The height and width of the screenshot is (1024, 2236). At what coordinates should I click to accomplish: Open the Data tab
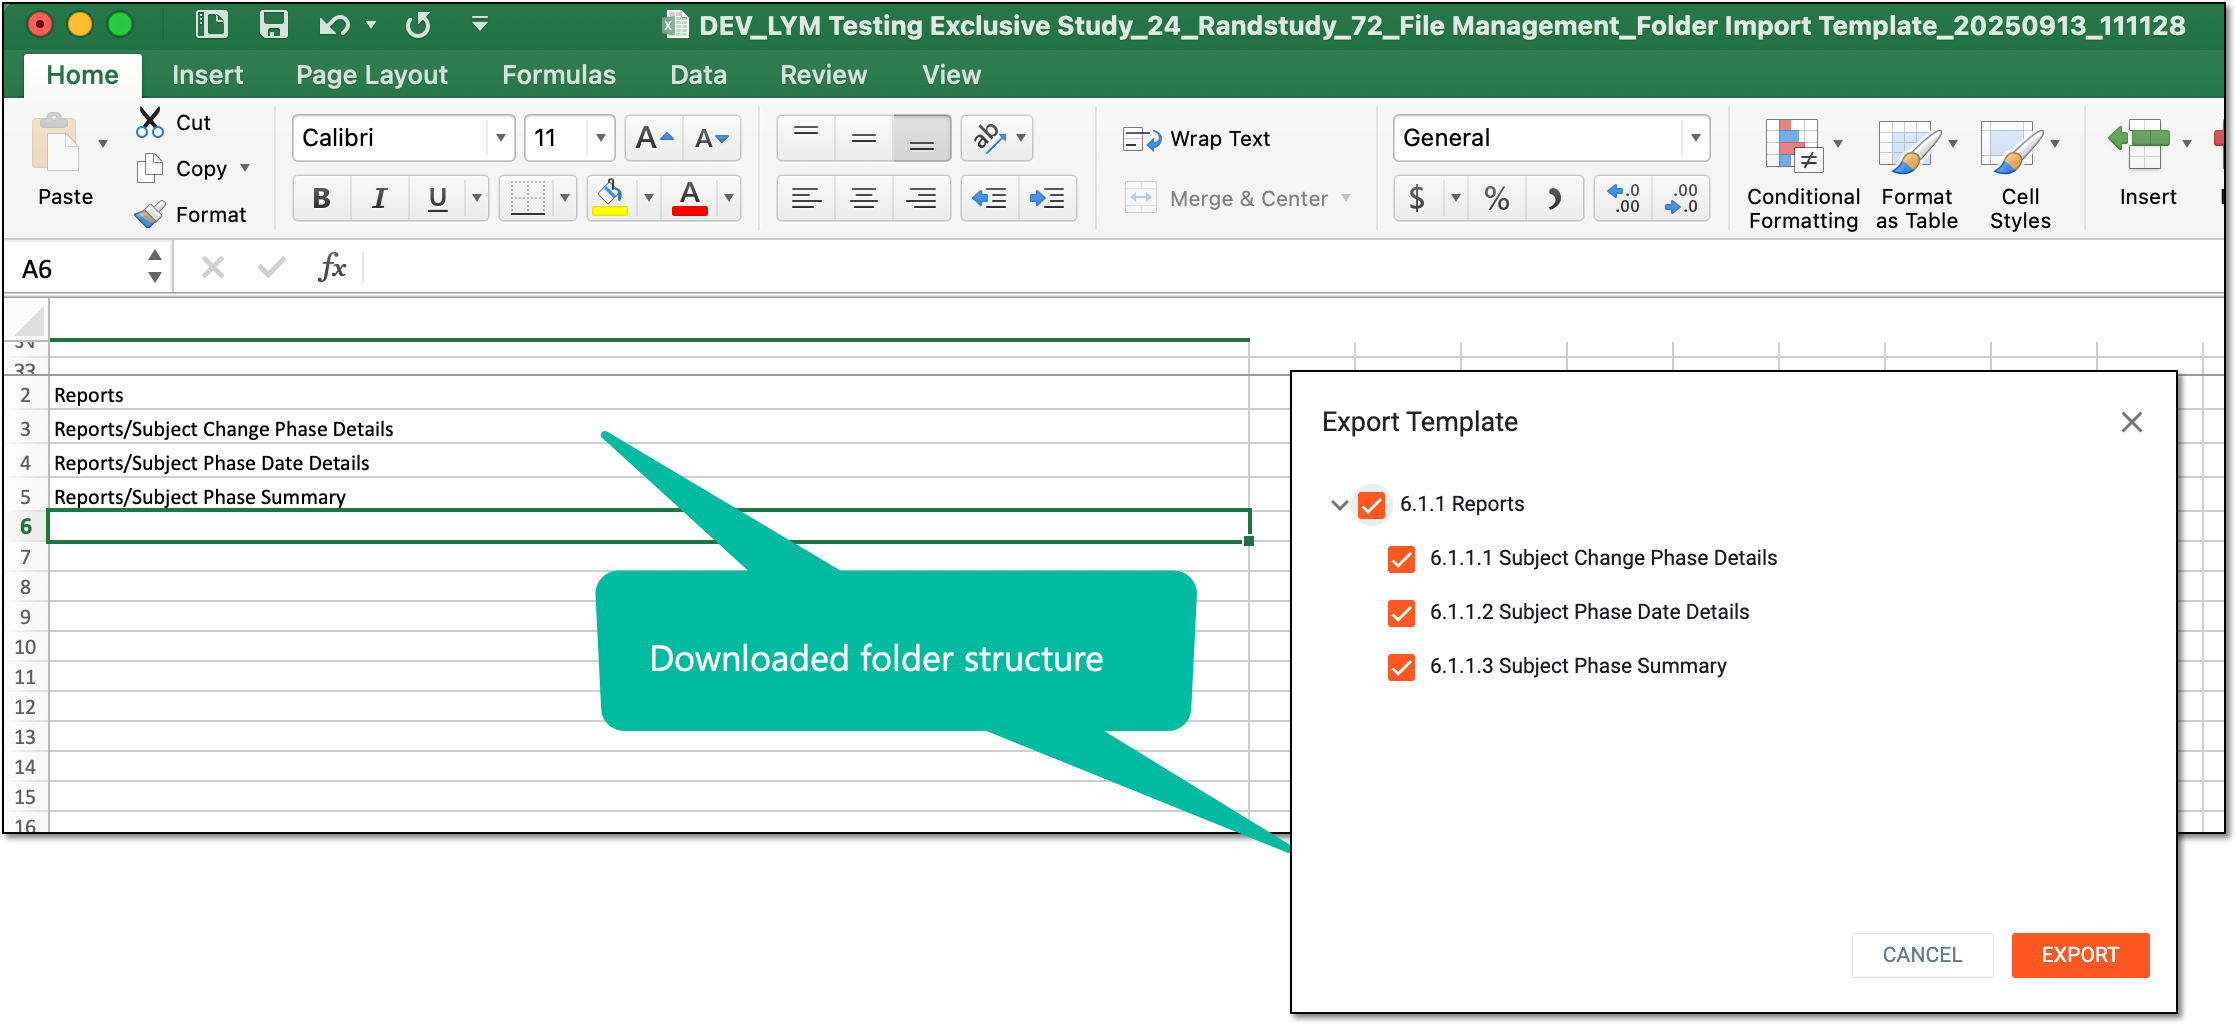coord(698,75)
